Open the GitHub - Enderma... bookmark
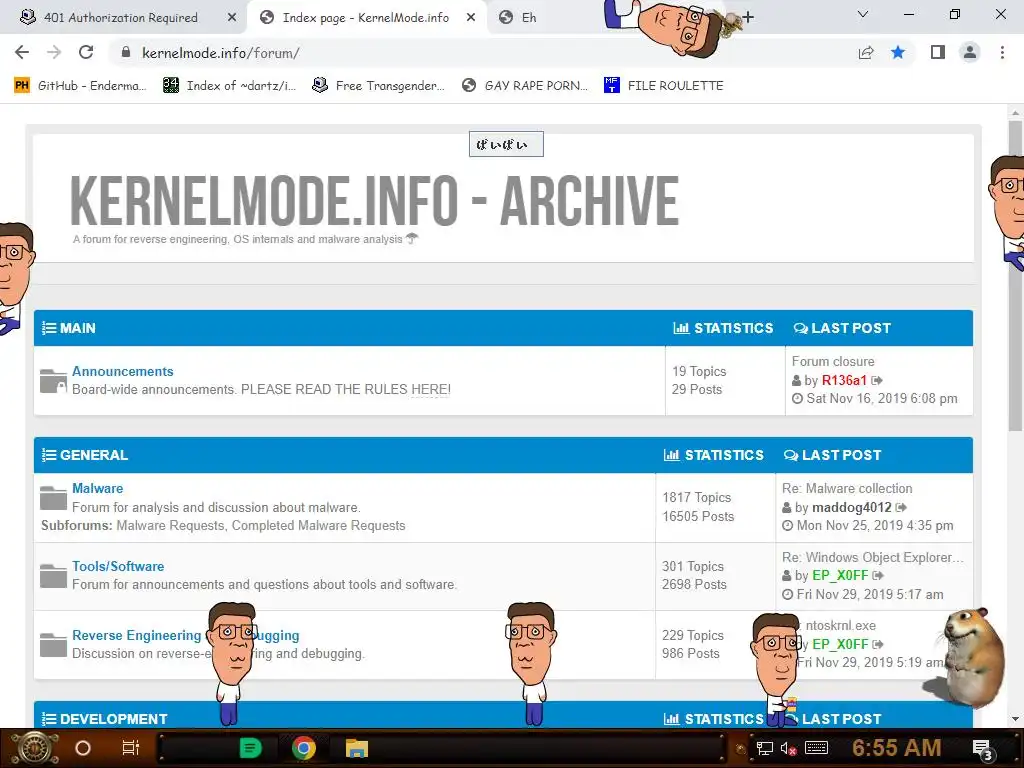The height and width of the screenshot is (768, 1024). (80, 86)
